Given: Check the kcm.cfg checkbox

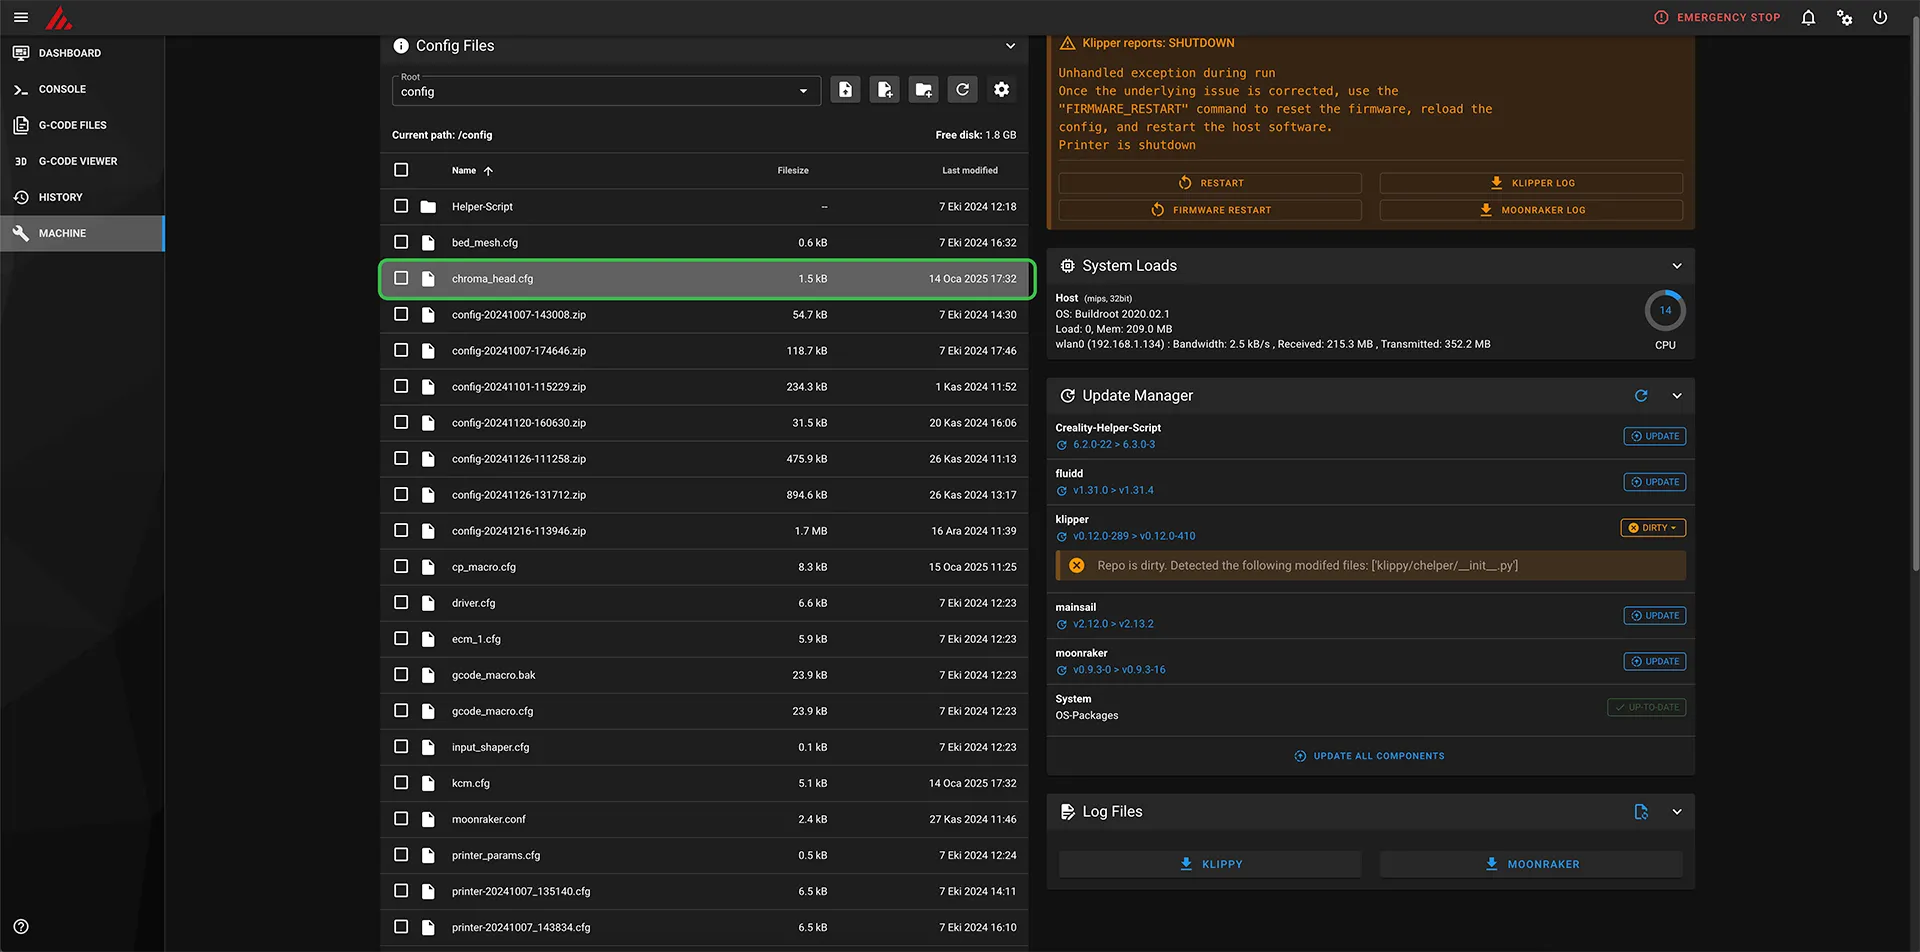Looking at the screenshot, I should click(401, 782).
